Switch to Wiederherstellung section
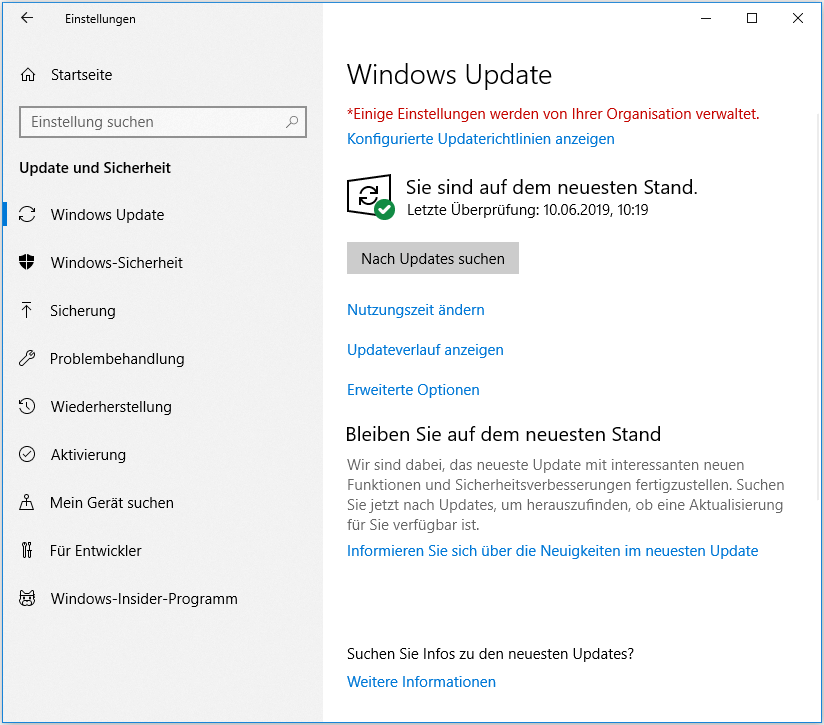This screenshot has width=824, height=725. point(111,407)
